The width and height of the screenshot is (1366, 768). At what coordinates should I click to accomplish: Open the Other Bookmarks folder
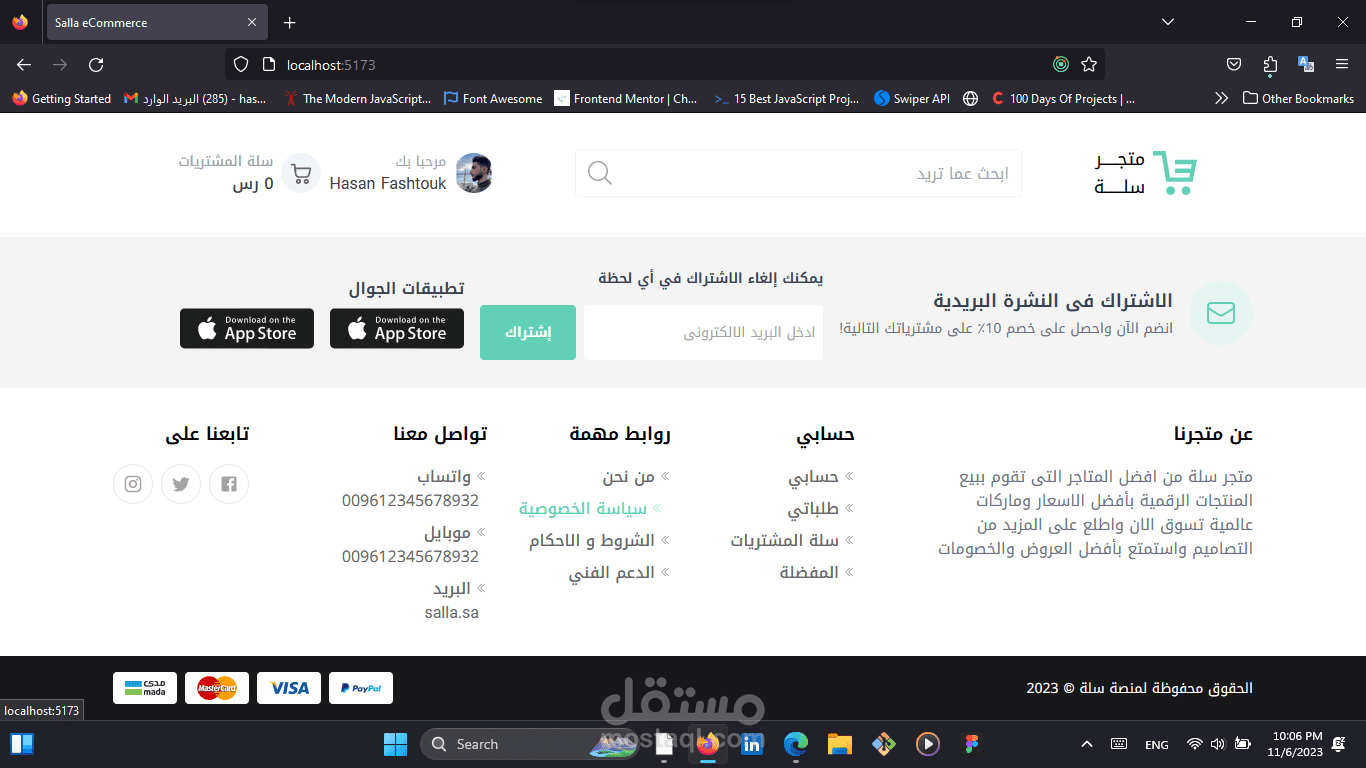(1298, 98)
